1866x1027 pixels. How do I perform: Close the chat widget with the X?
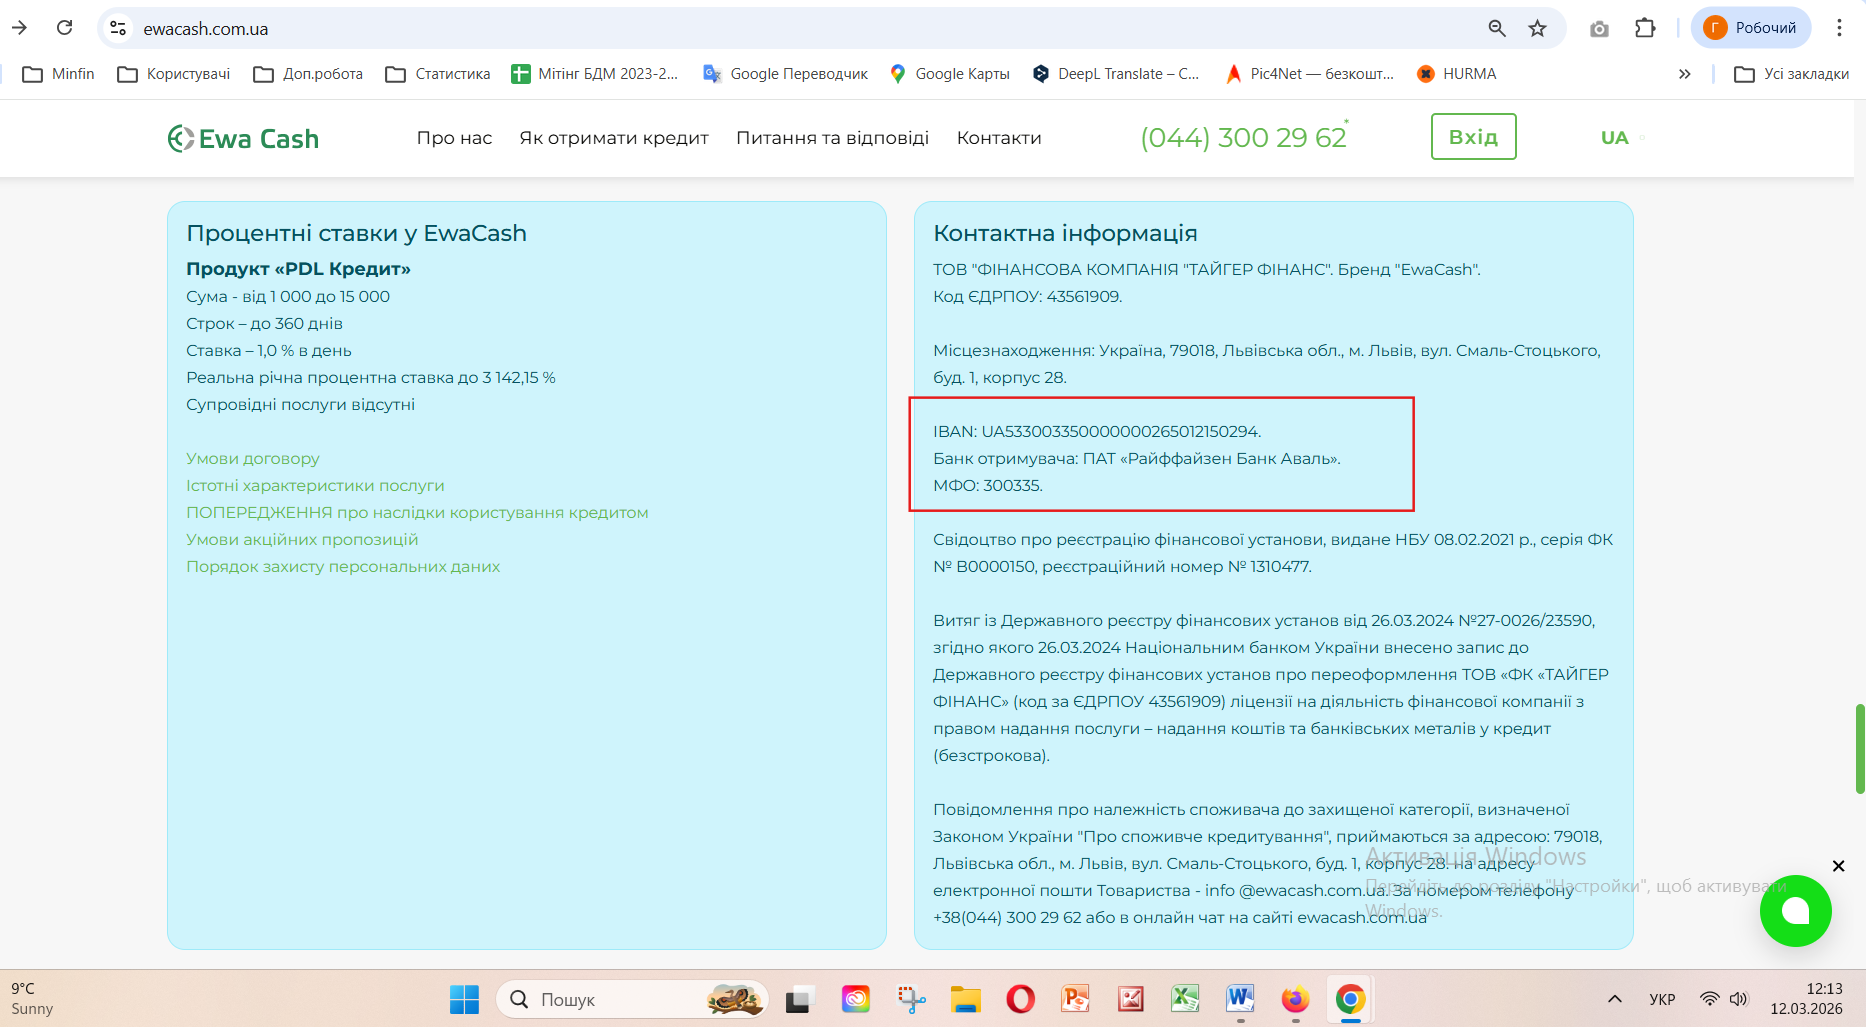coord(1838,866)
